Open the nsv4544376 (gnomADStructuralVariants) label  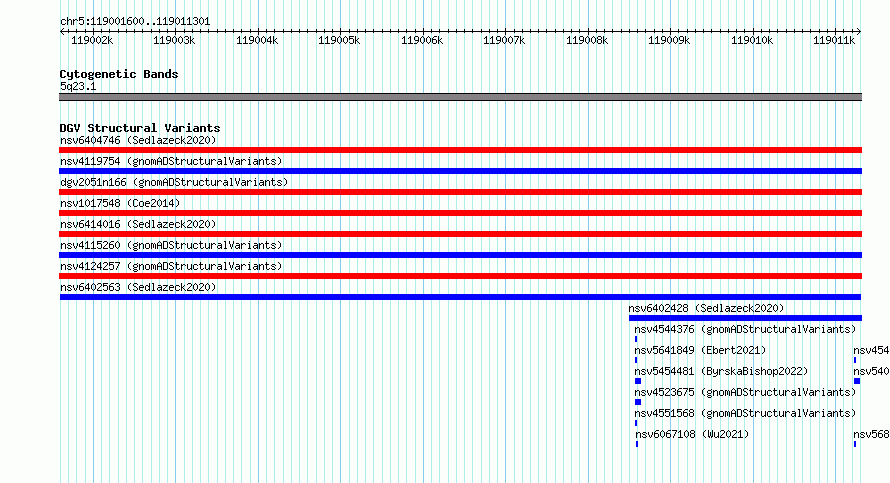(x=745, y=329)
